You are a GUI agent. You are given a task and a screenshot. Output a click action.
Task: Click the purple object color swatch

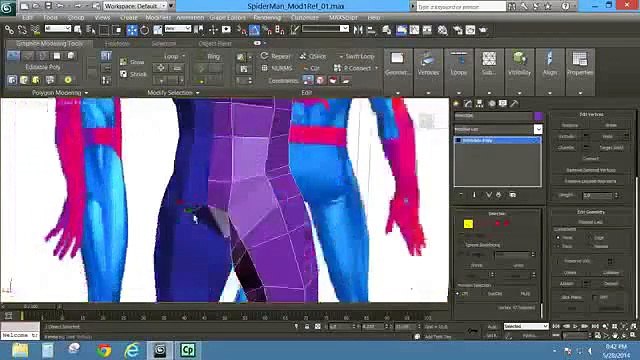point(538,116)
